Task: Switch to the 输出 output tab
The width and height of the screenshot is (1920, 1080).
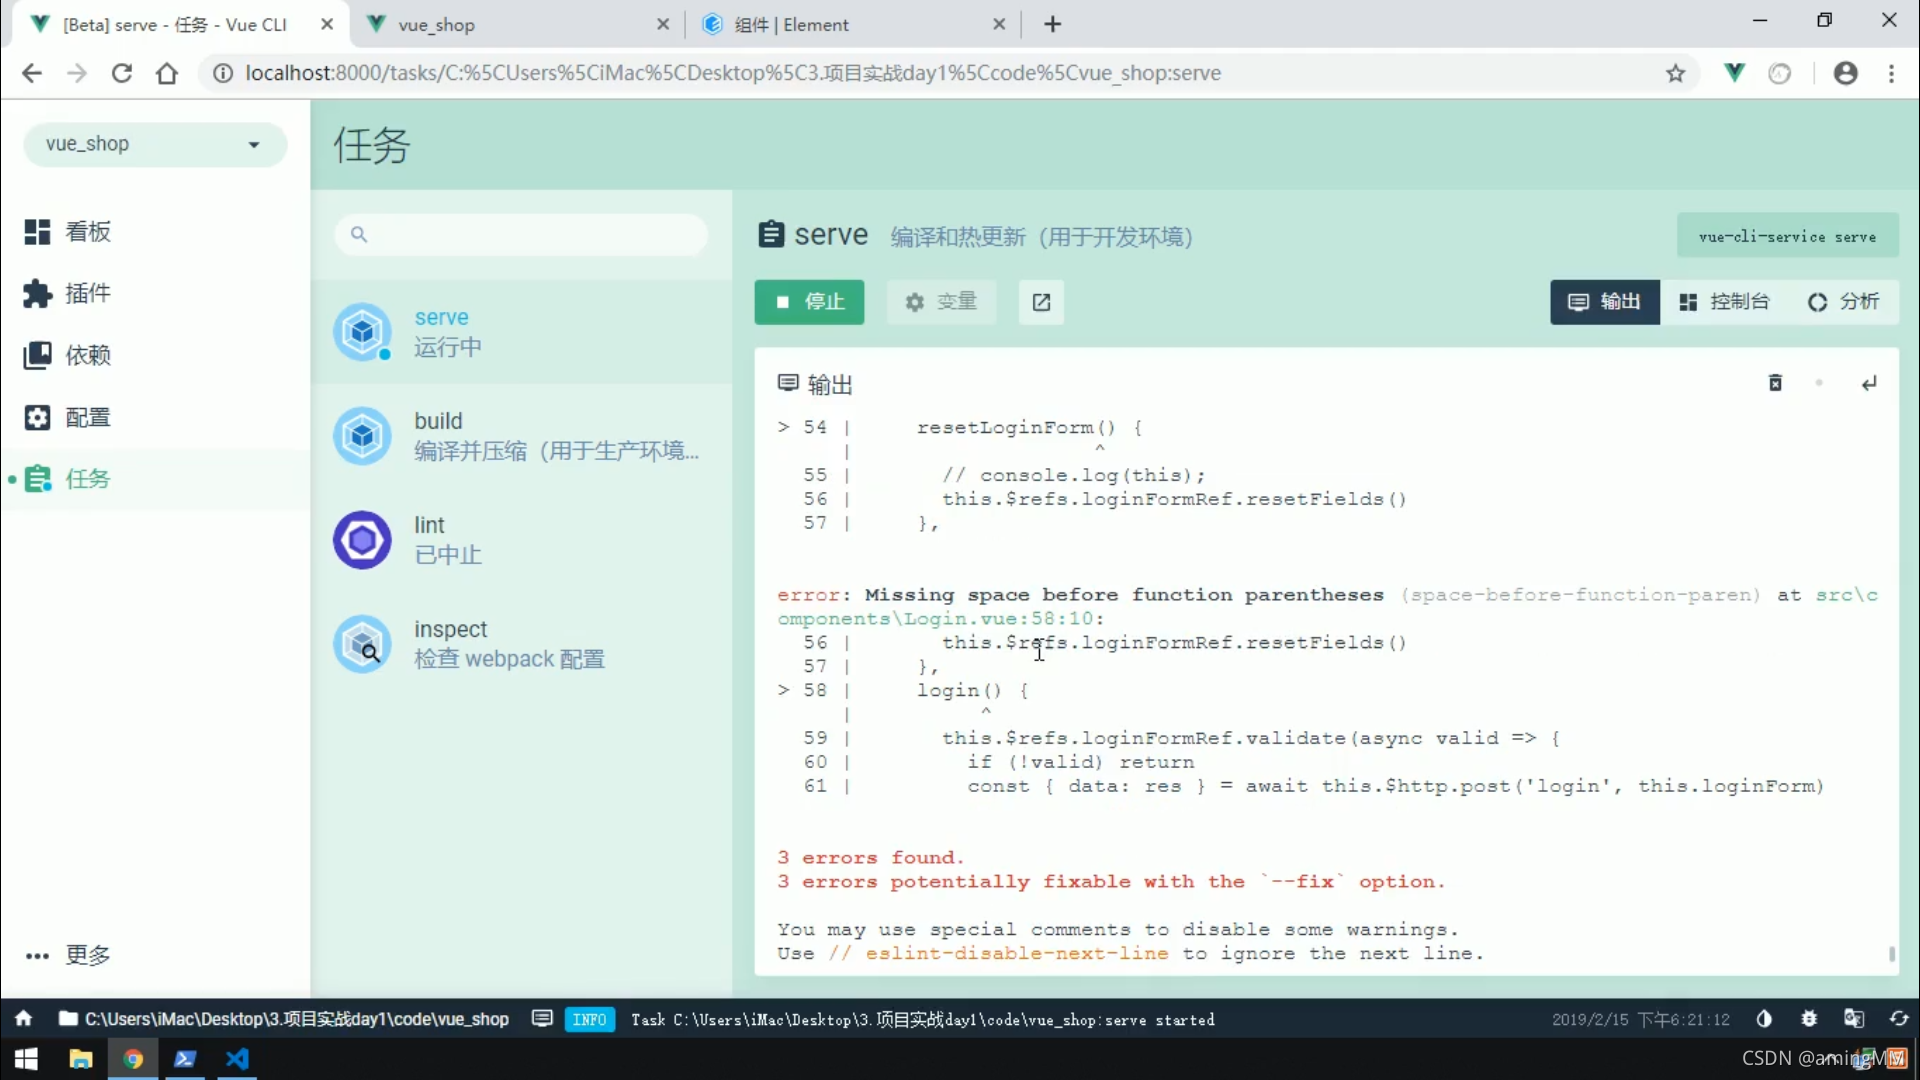Action: 1605,302
